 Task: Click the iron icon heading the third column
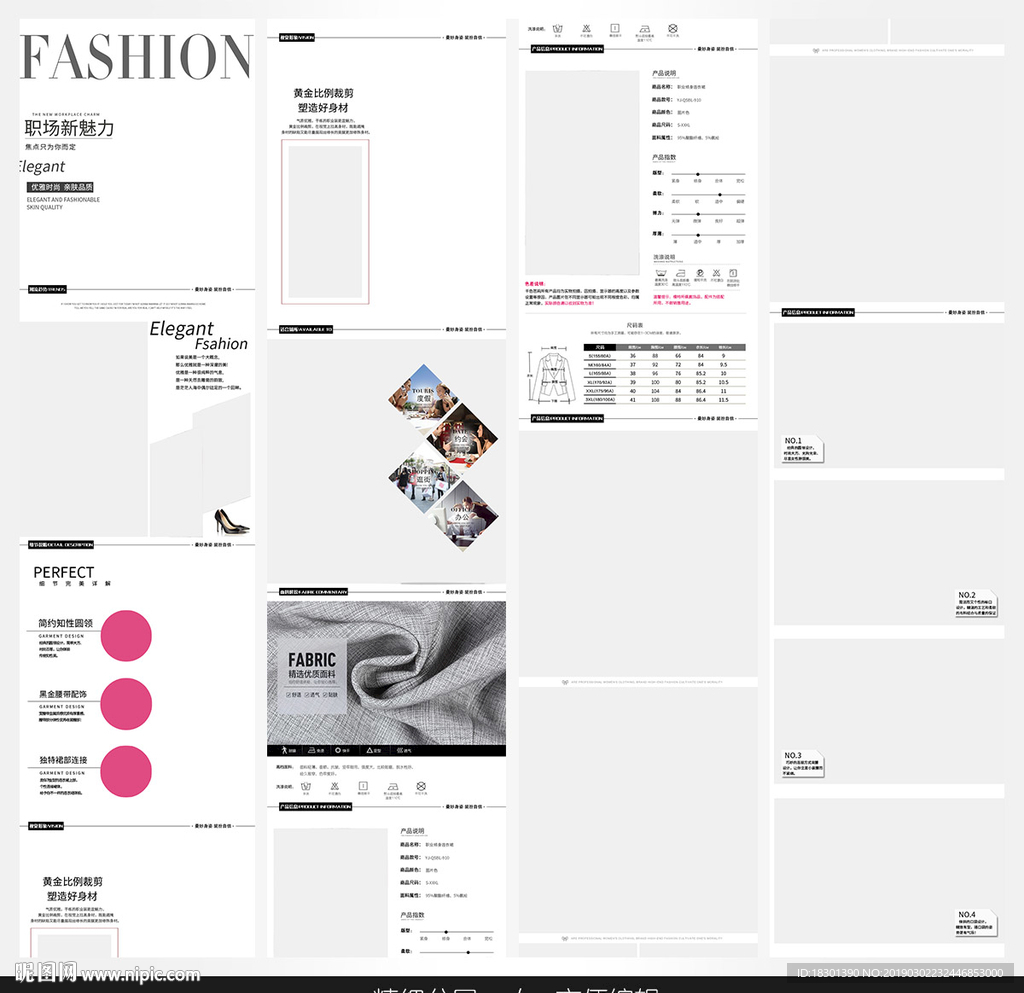pos(645,29)
